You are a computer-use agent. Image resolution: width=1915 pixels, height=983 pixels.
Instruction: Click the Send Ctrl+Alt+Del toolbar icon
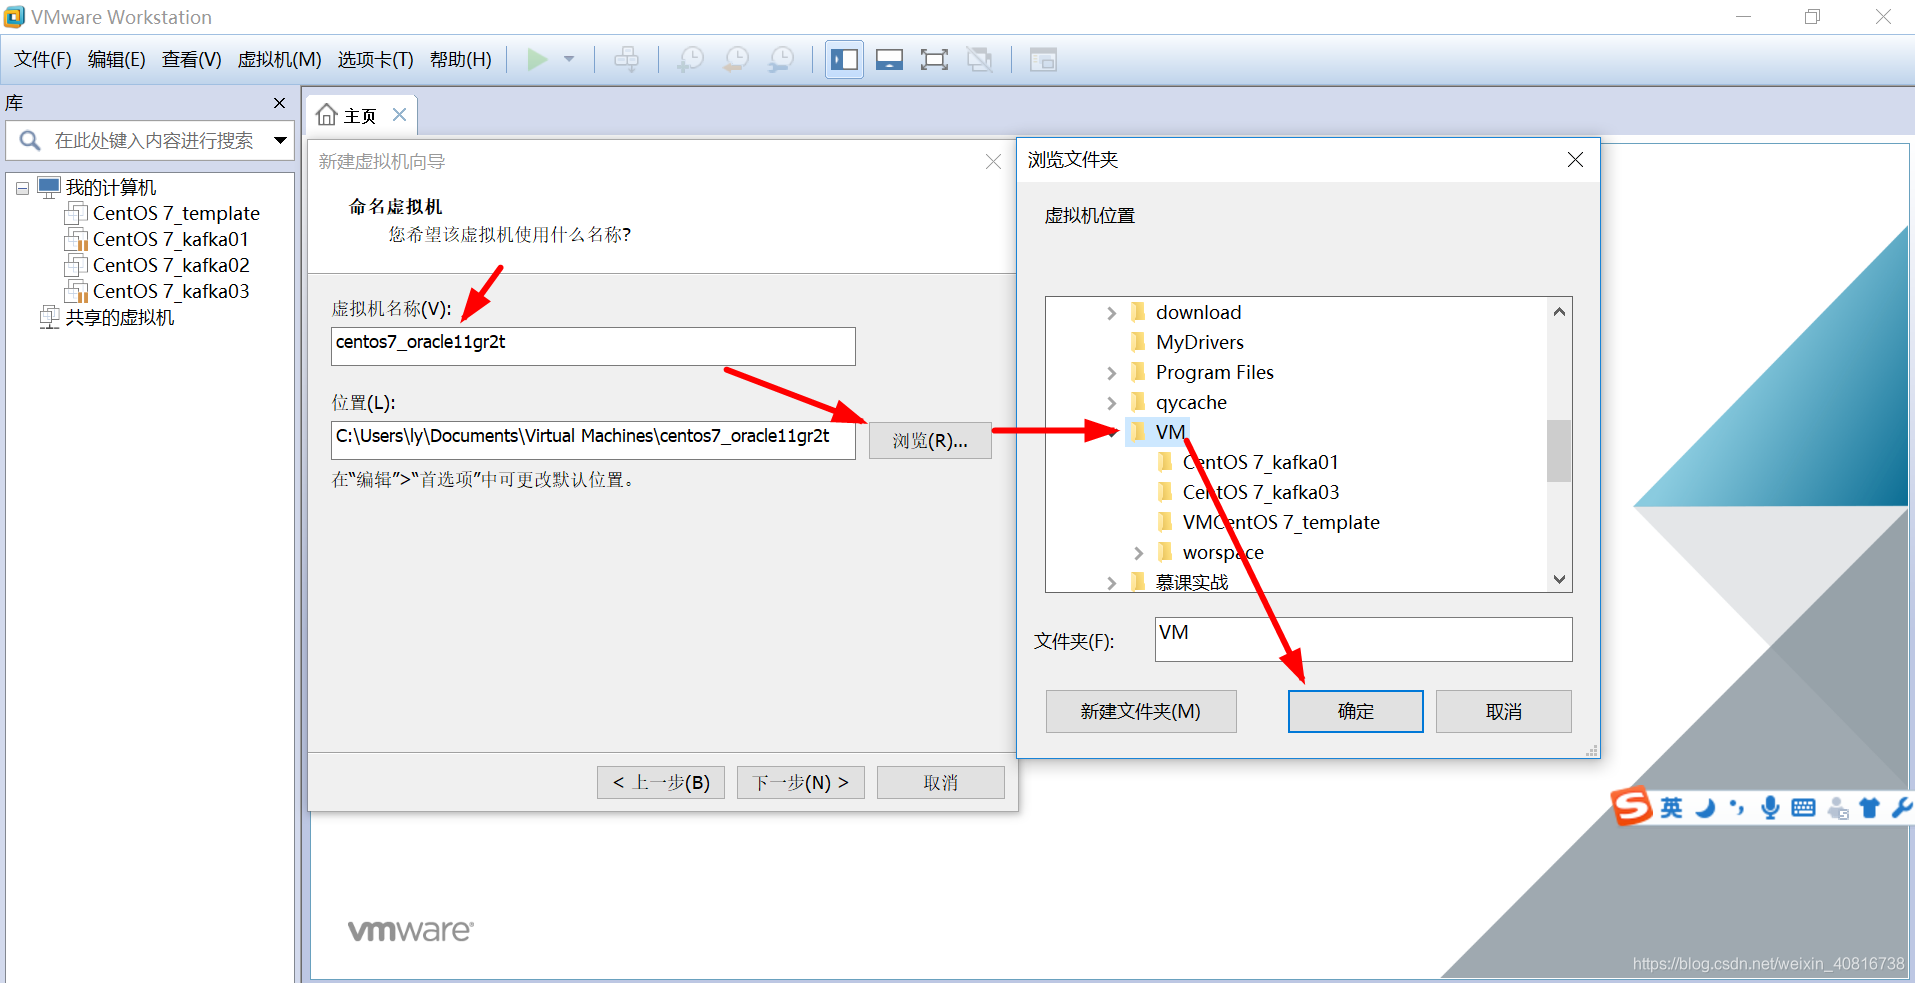[x=627, y=59]
